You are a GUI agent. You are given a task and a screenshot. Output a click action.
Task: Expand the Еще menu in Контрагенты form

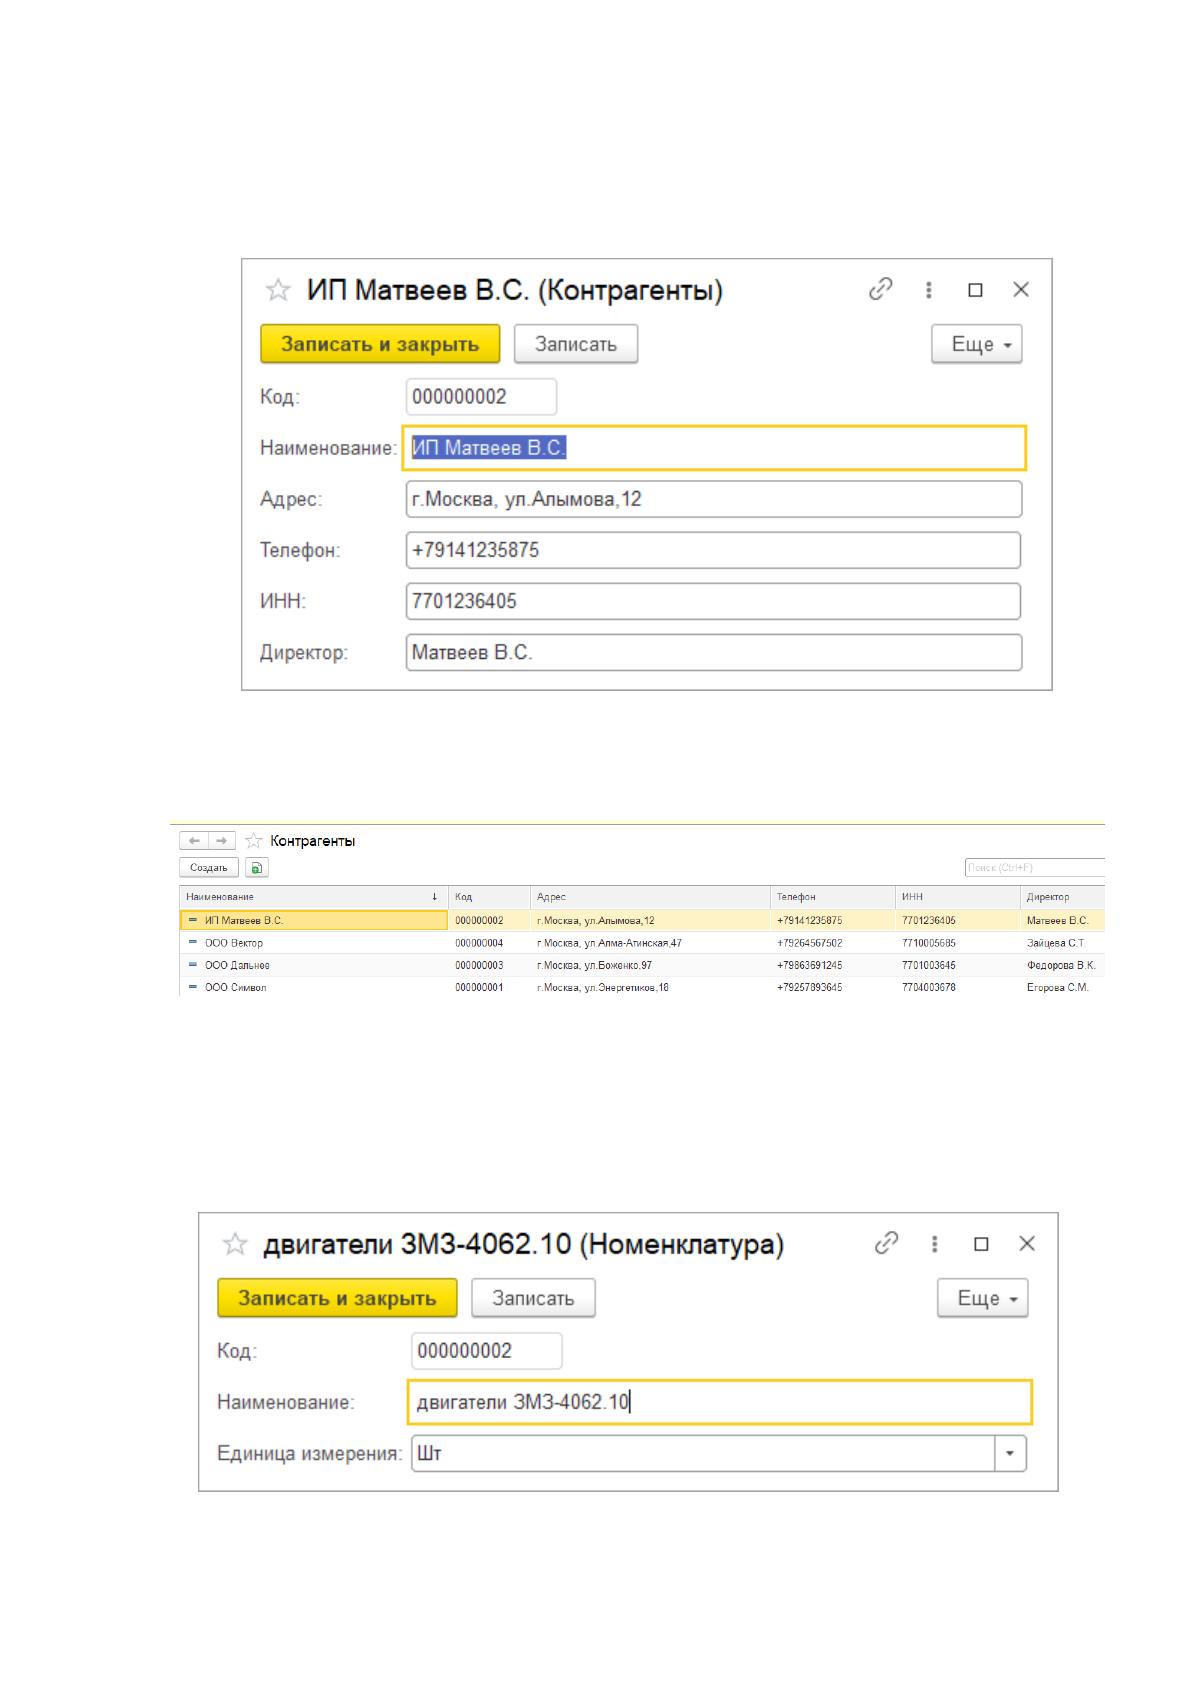tap(977, 344)
